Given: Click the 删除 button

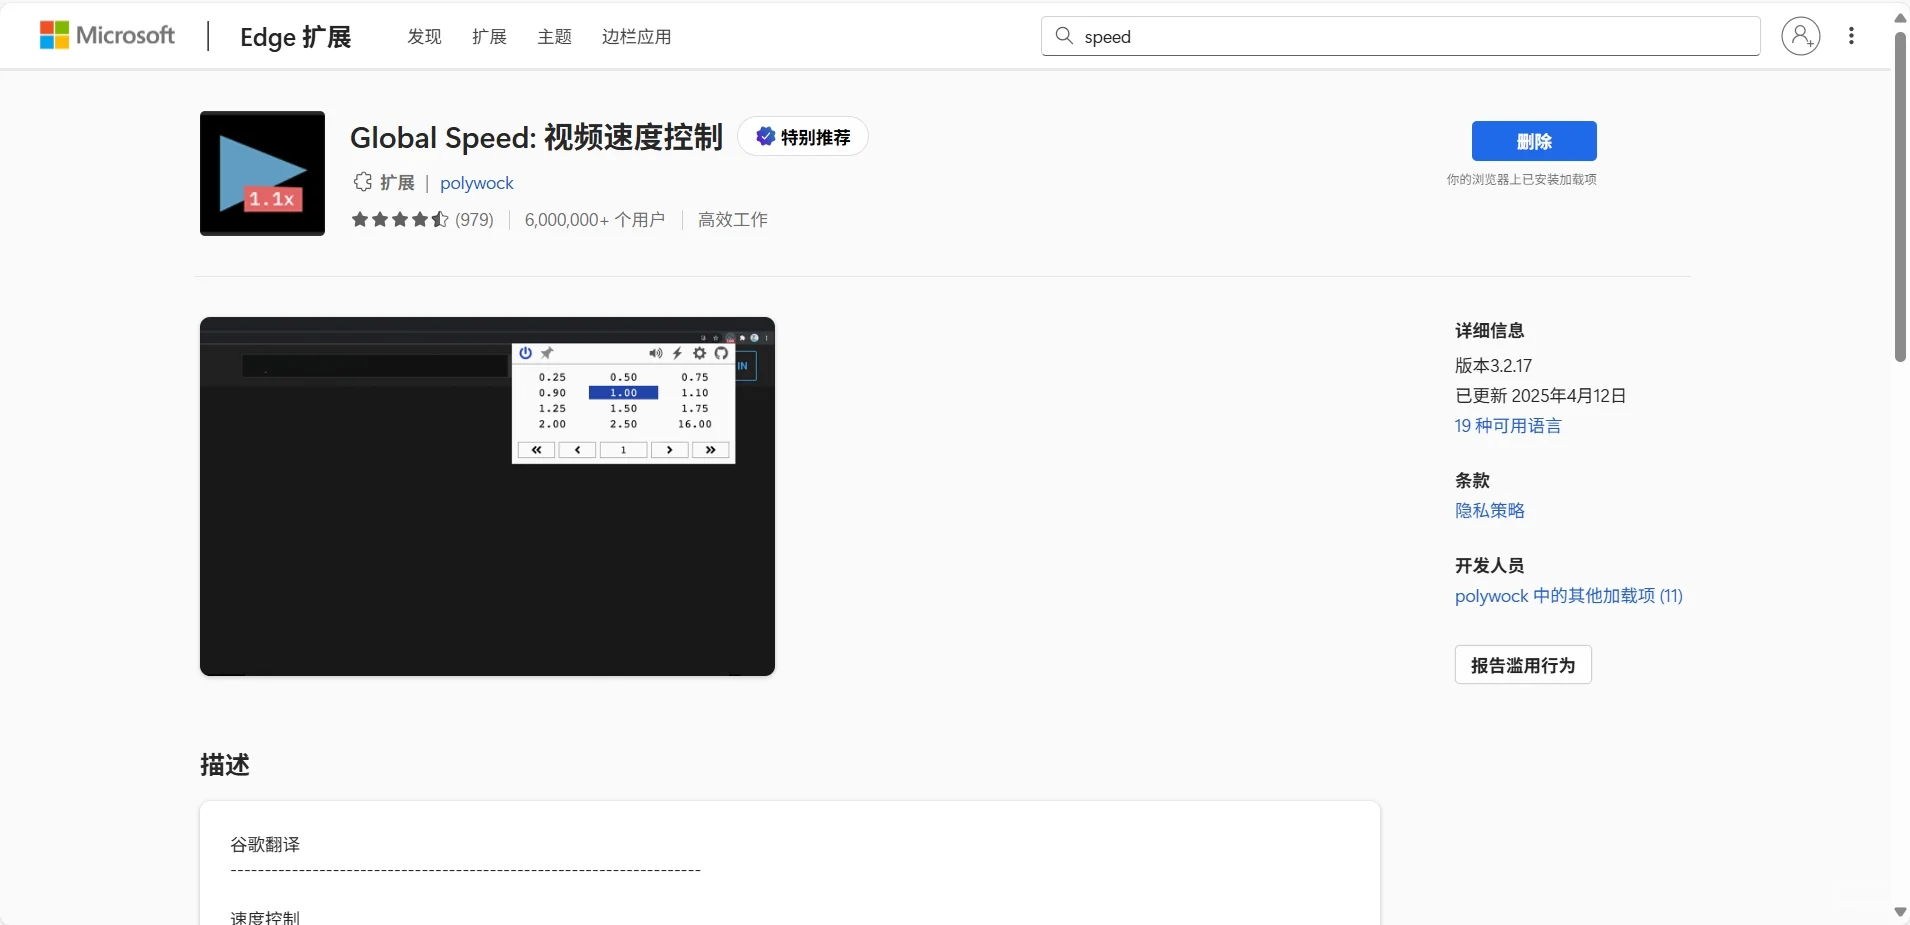Looking at the screenshot, I should [1533, 141].
